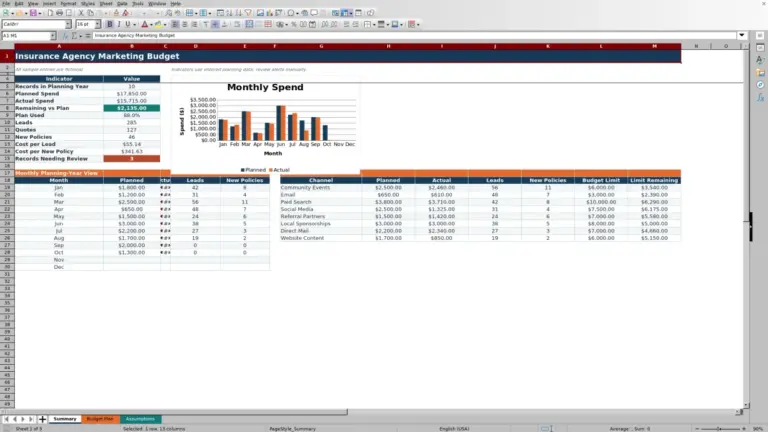This screenshot has width=768, height=432.
Task: Click the Italic formatting icon
Action: click(119, 24)
